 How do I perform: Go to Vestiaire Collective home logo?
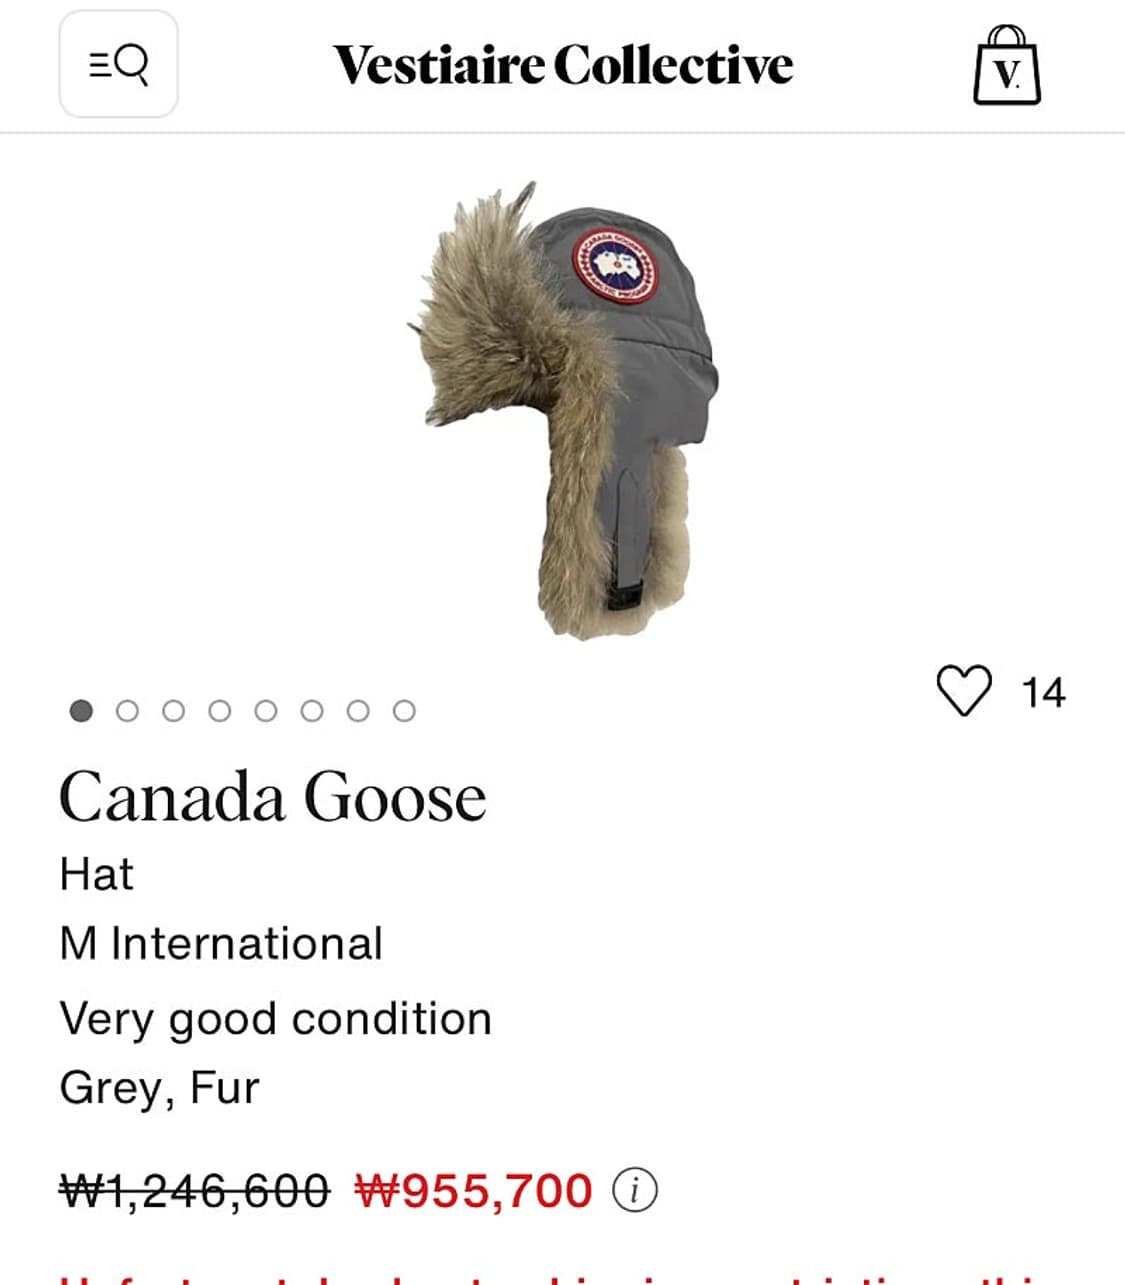pyautogui.click(x=563, y=66)
